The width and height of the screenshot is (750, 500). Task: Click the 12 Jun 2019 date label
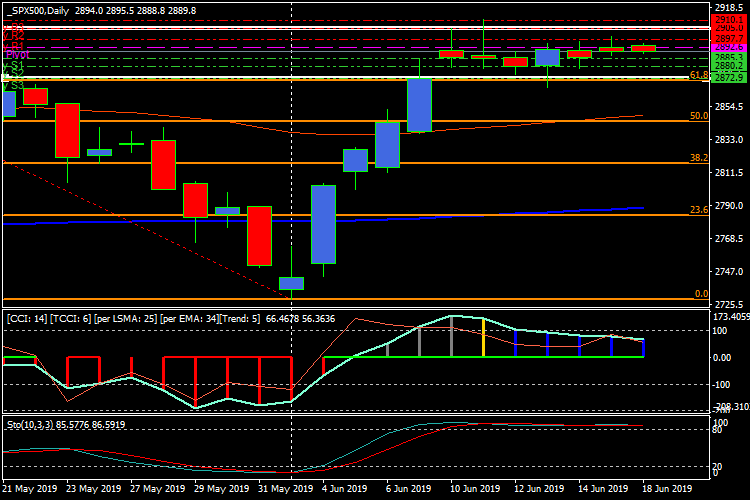coord(539,489)
